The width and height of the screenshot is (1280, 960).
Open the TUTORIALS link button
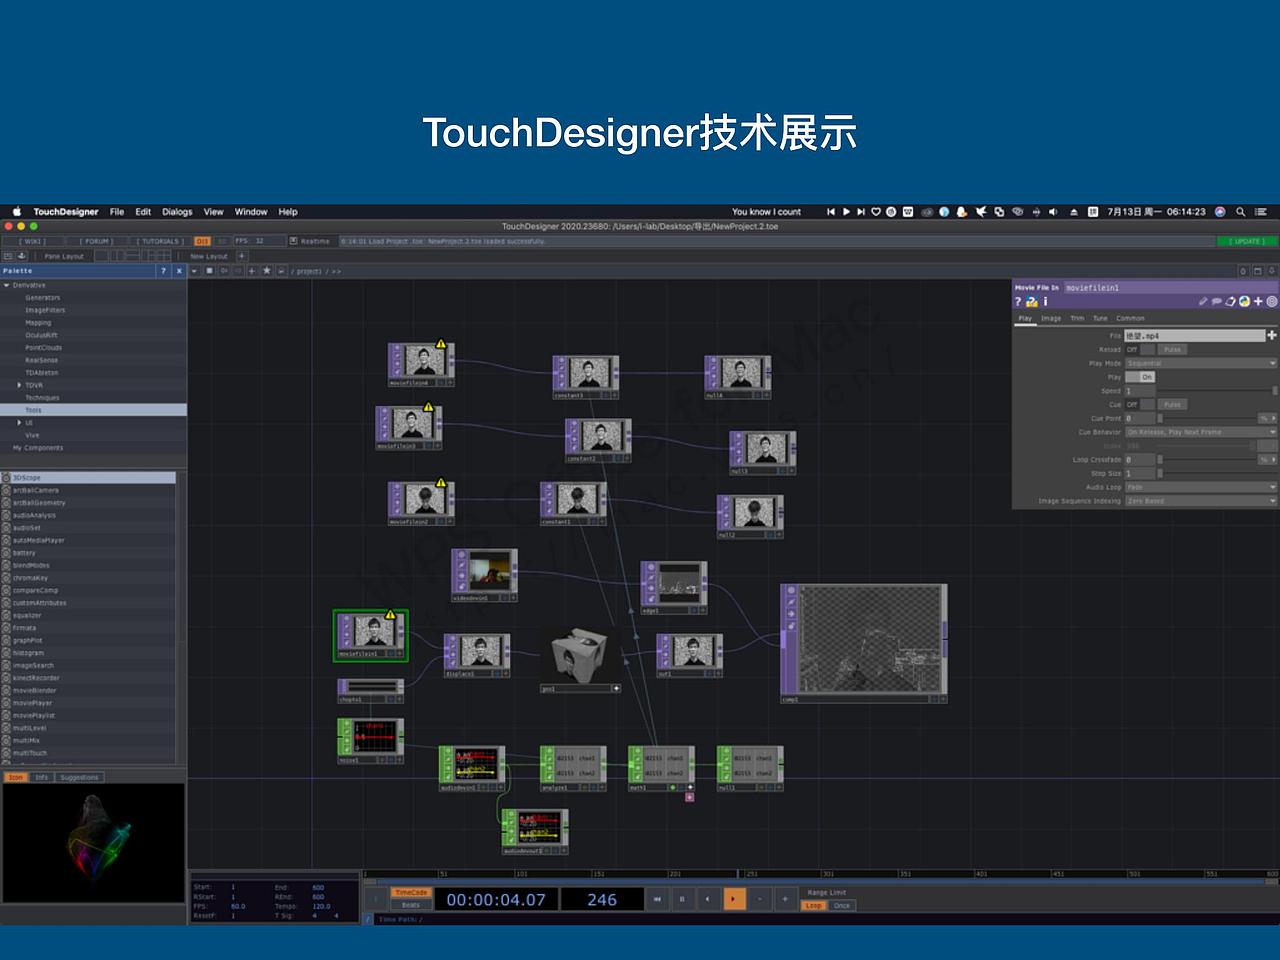(x=160, y=241)
